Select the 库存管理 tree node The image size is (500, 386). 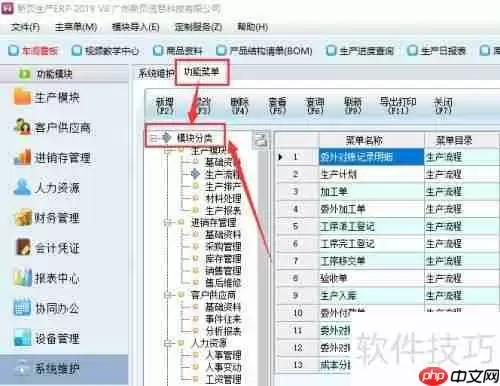(x=223, y=259)
